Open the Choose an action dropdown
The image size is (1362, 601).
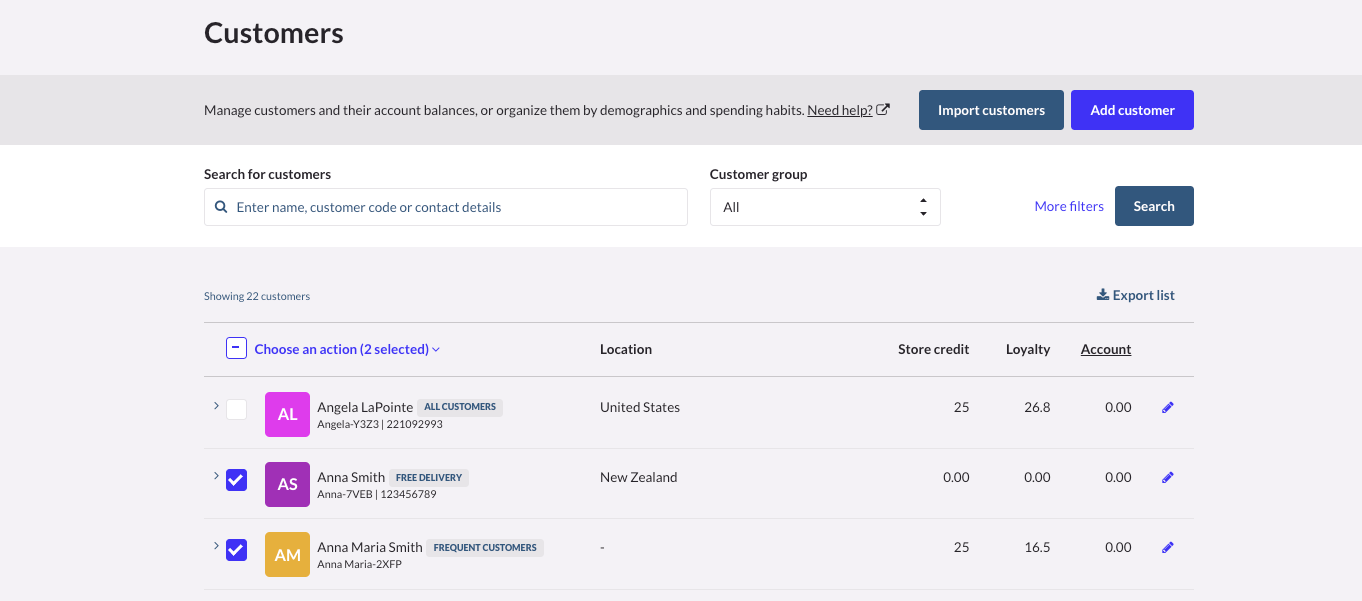click(x=347, y=349)
